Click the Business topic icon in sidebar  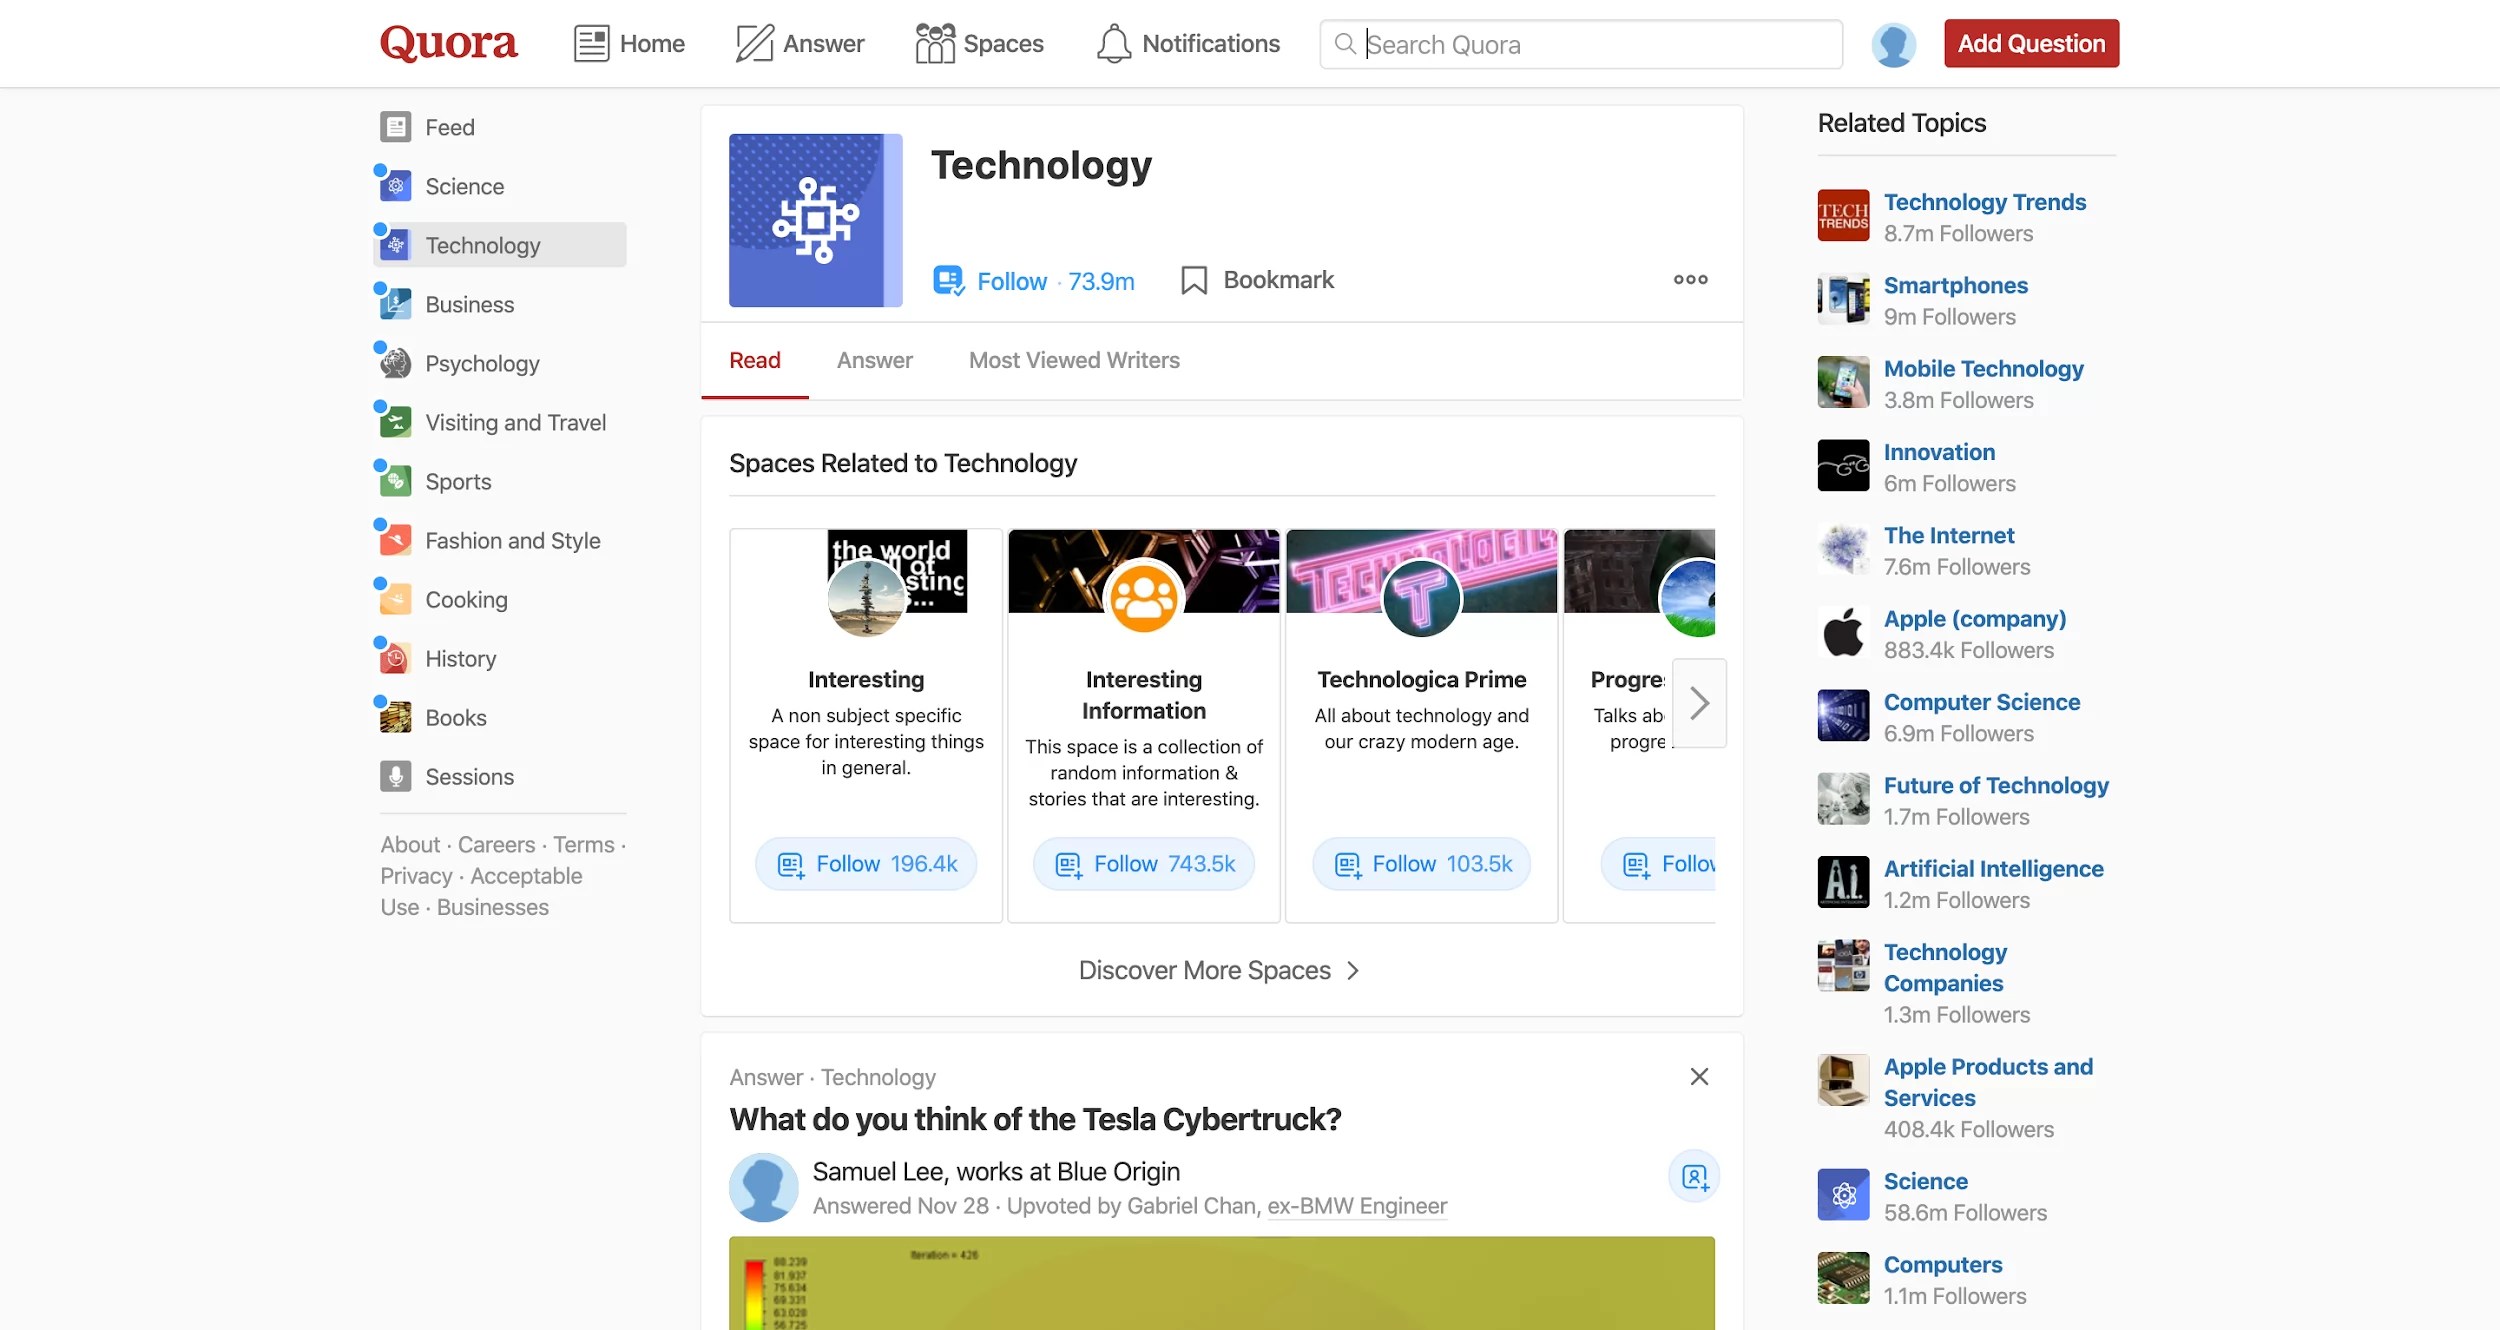(396, 304)
